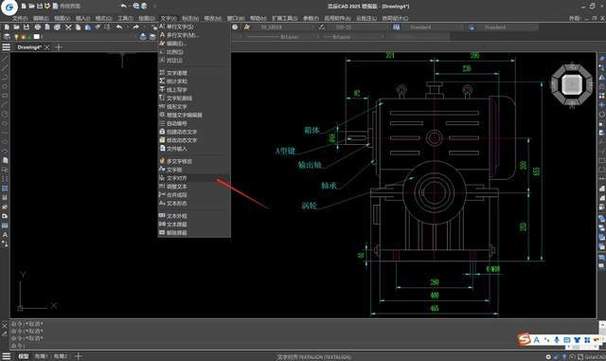Open the multileader style Standard dropdown
This screenshot has width=606, height=361.
(x=507, y=27)
